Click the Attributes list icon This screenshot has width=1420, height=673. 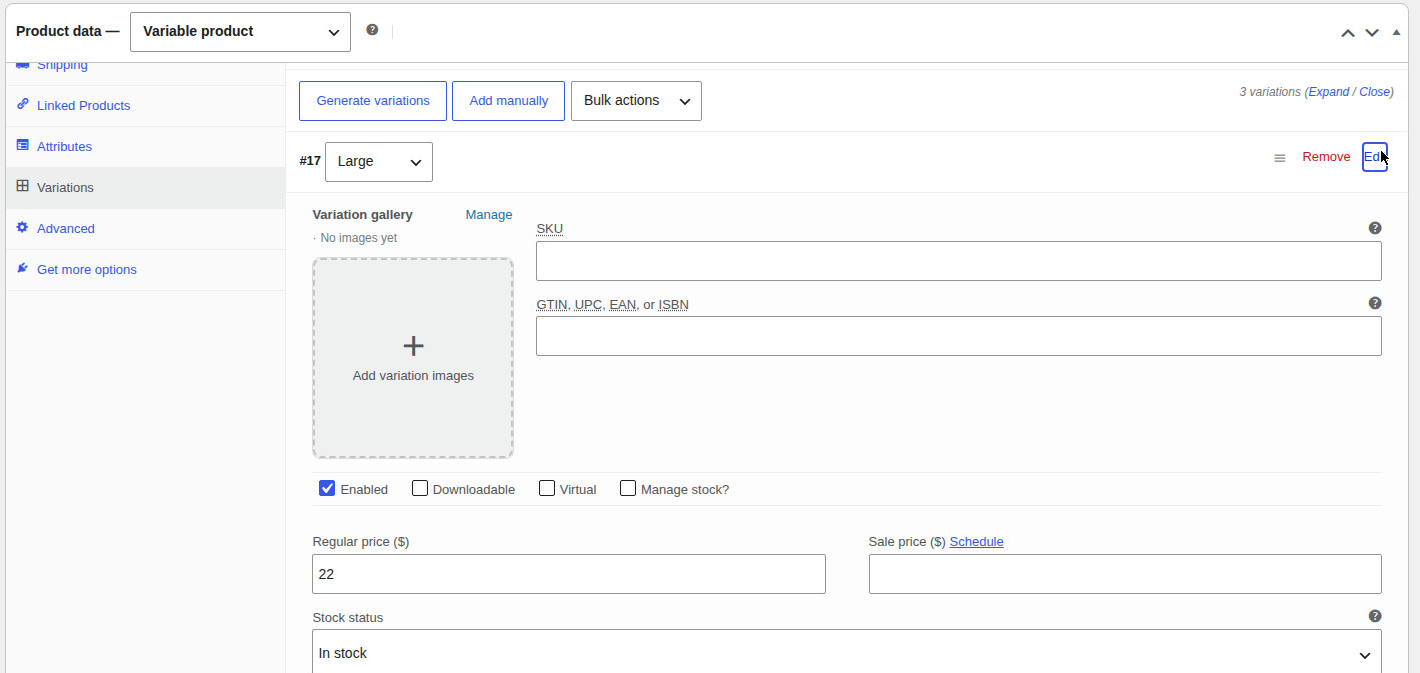click(23, 145)
